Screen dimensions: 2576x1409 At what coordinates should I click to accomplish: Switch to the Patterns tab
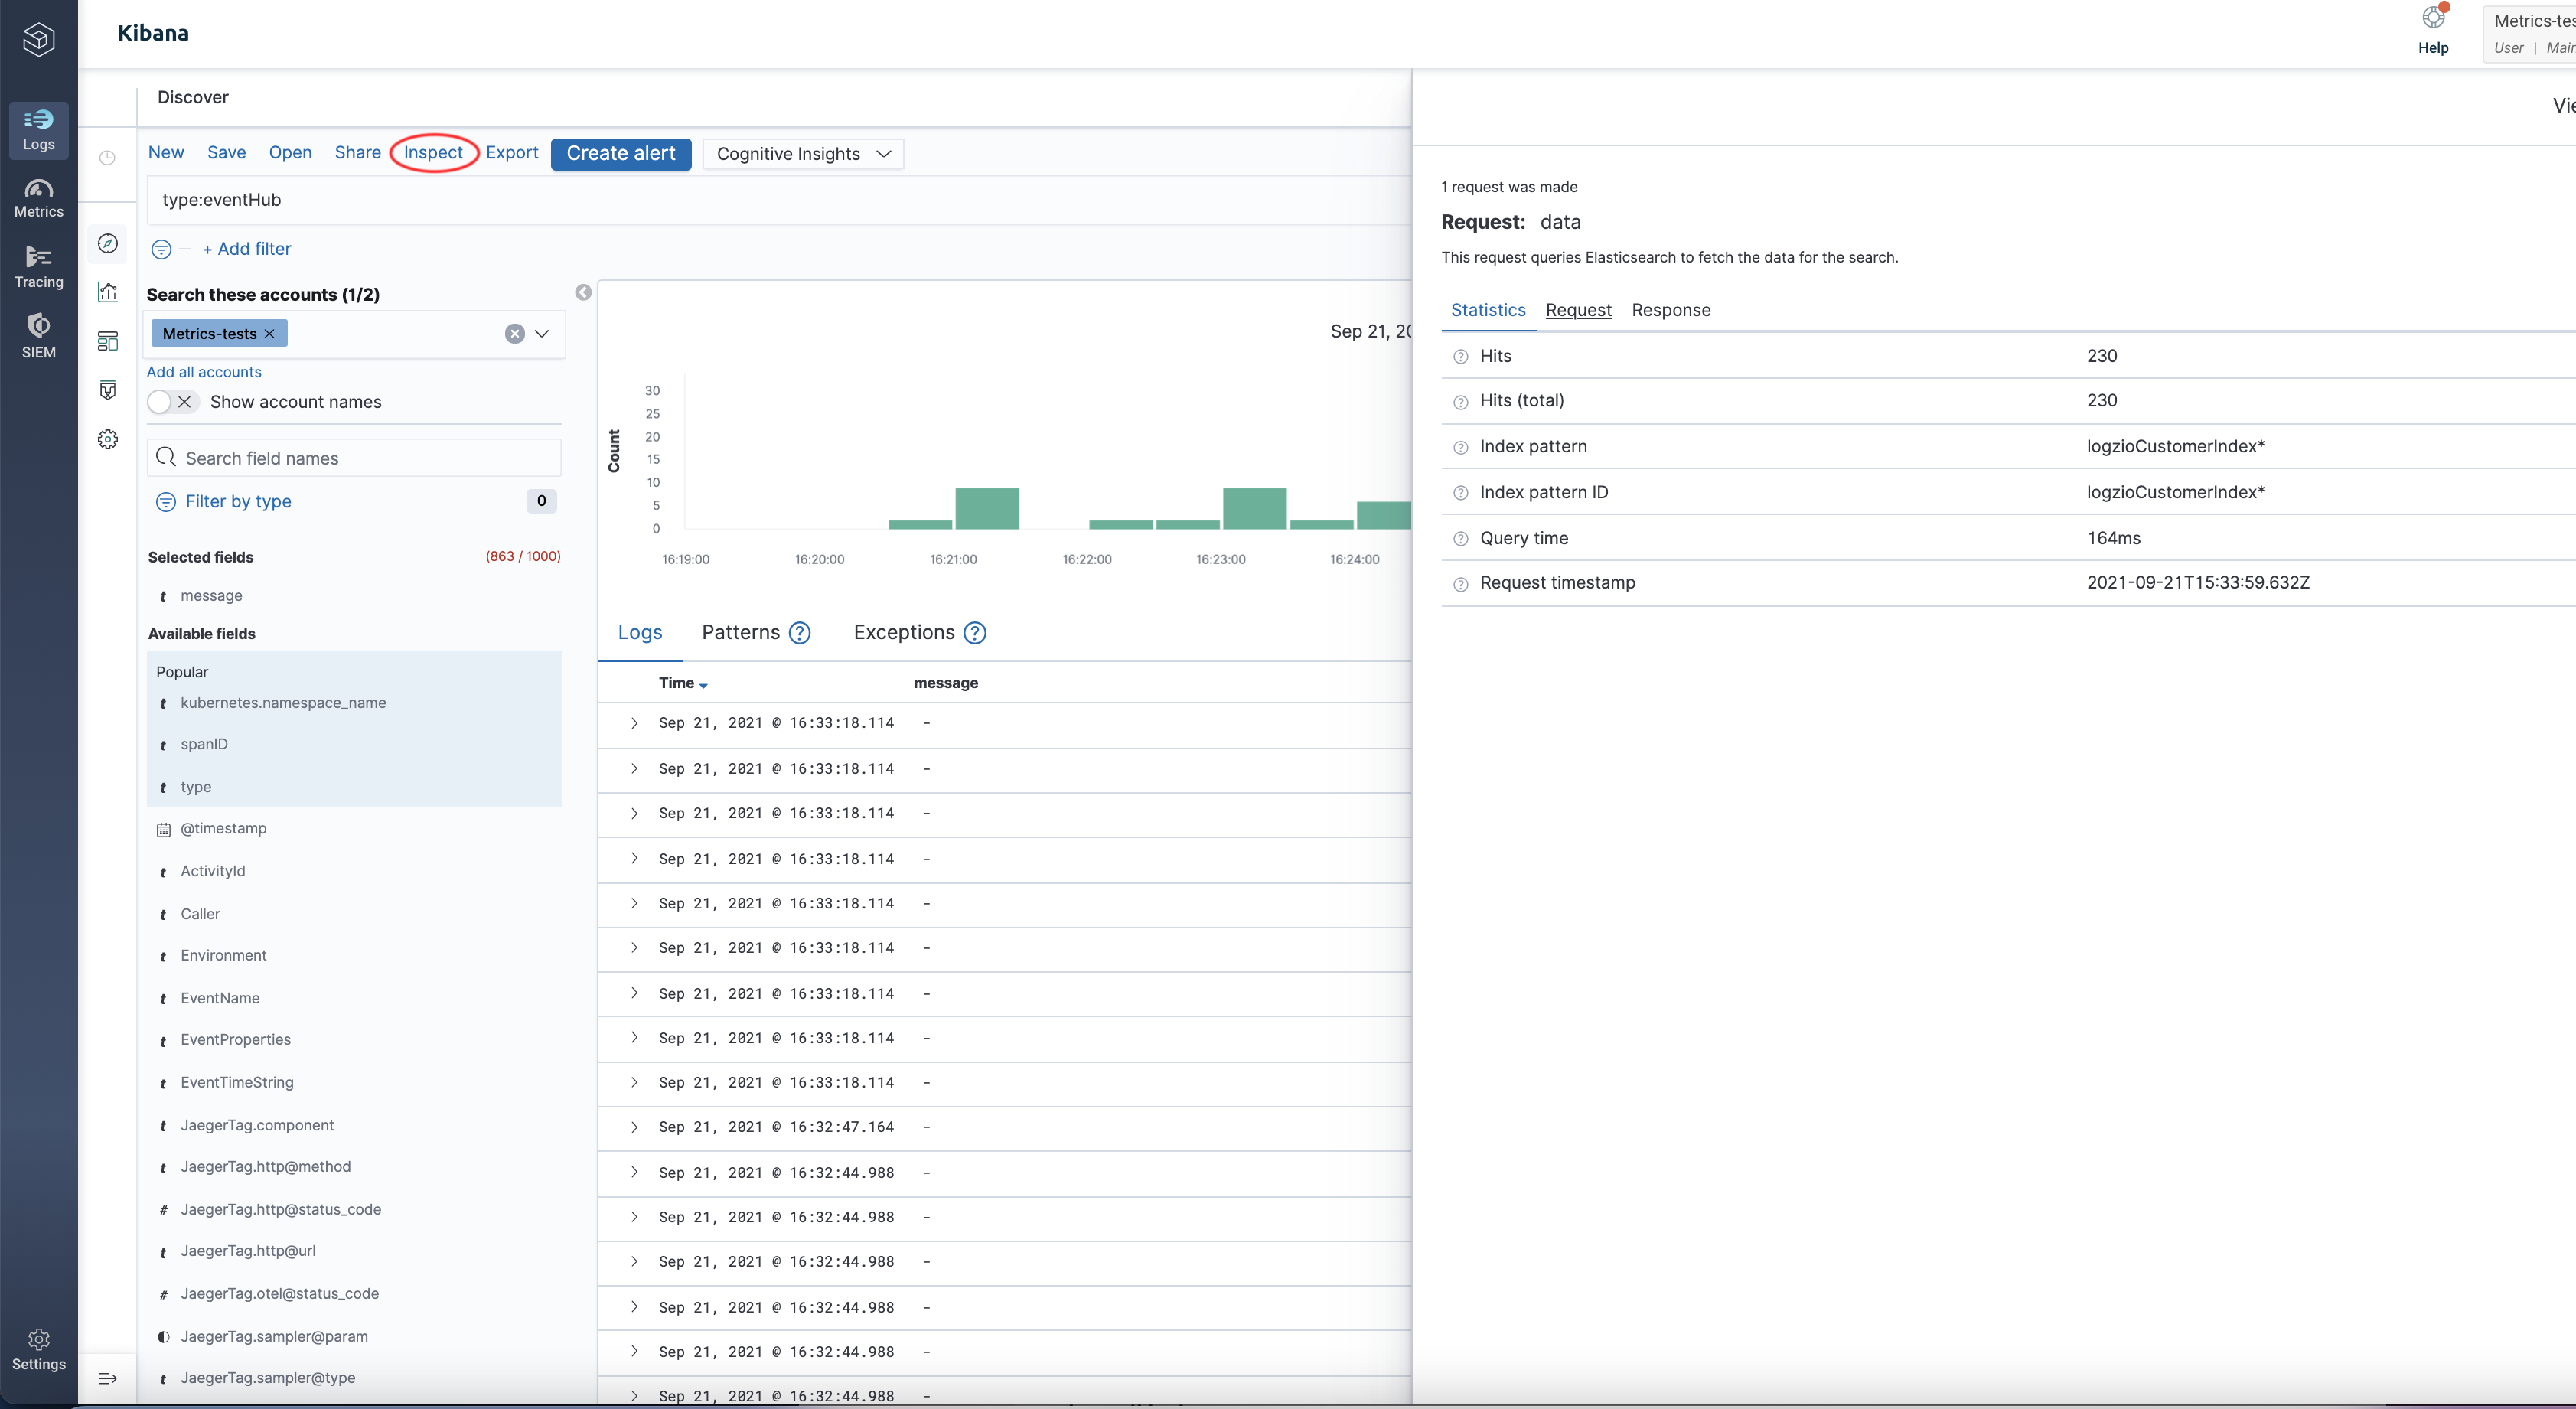[740, 632]
